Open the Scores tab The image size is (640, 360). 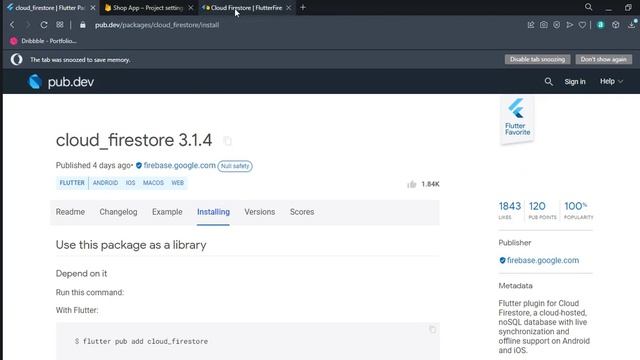[x=302, y=212]
